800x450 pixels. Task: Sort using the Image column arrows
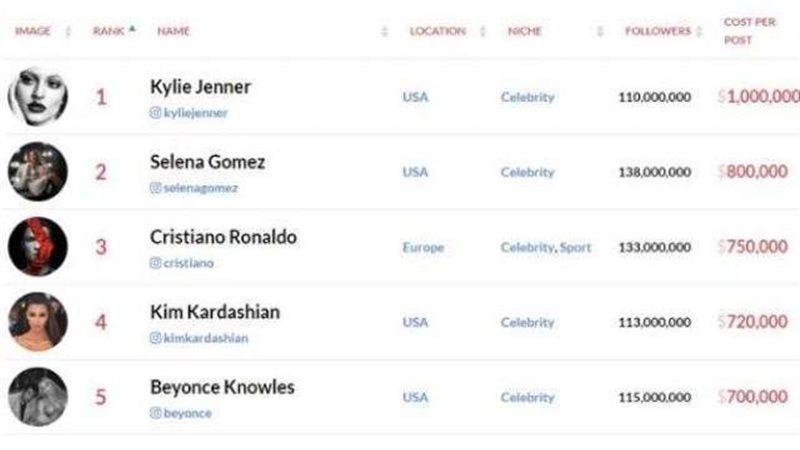point(68,32)
